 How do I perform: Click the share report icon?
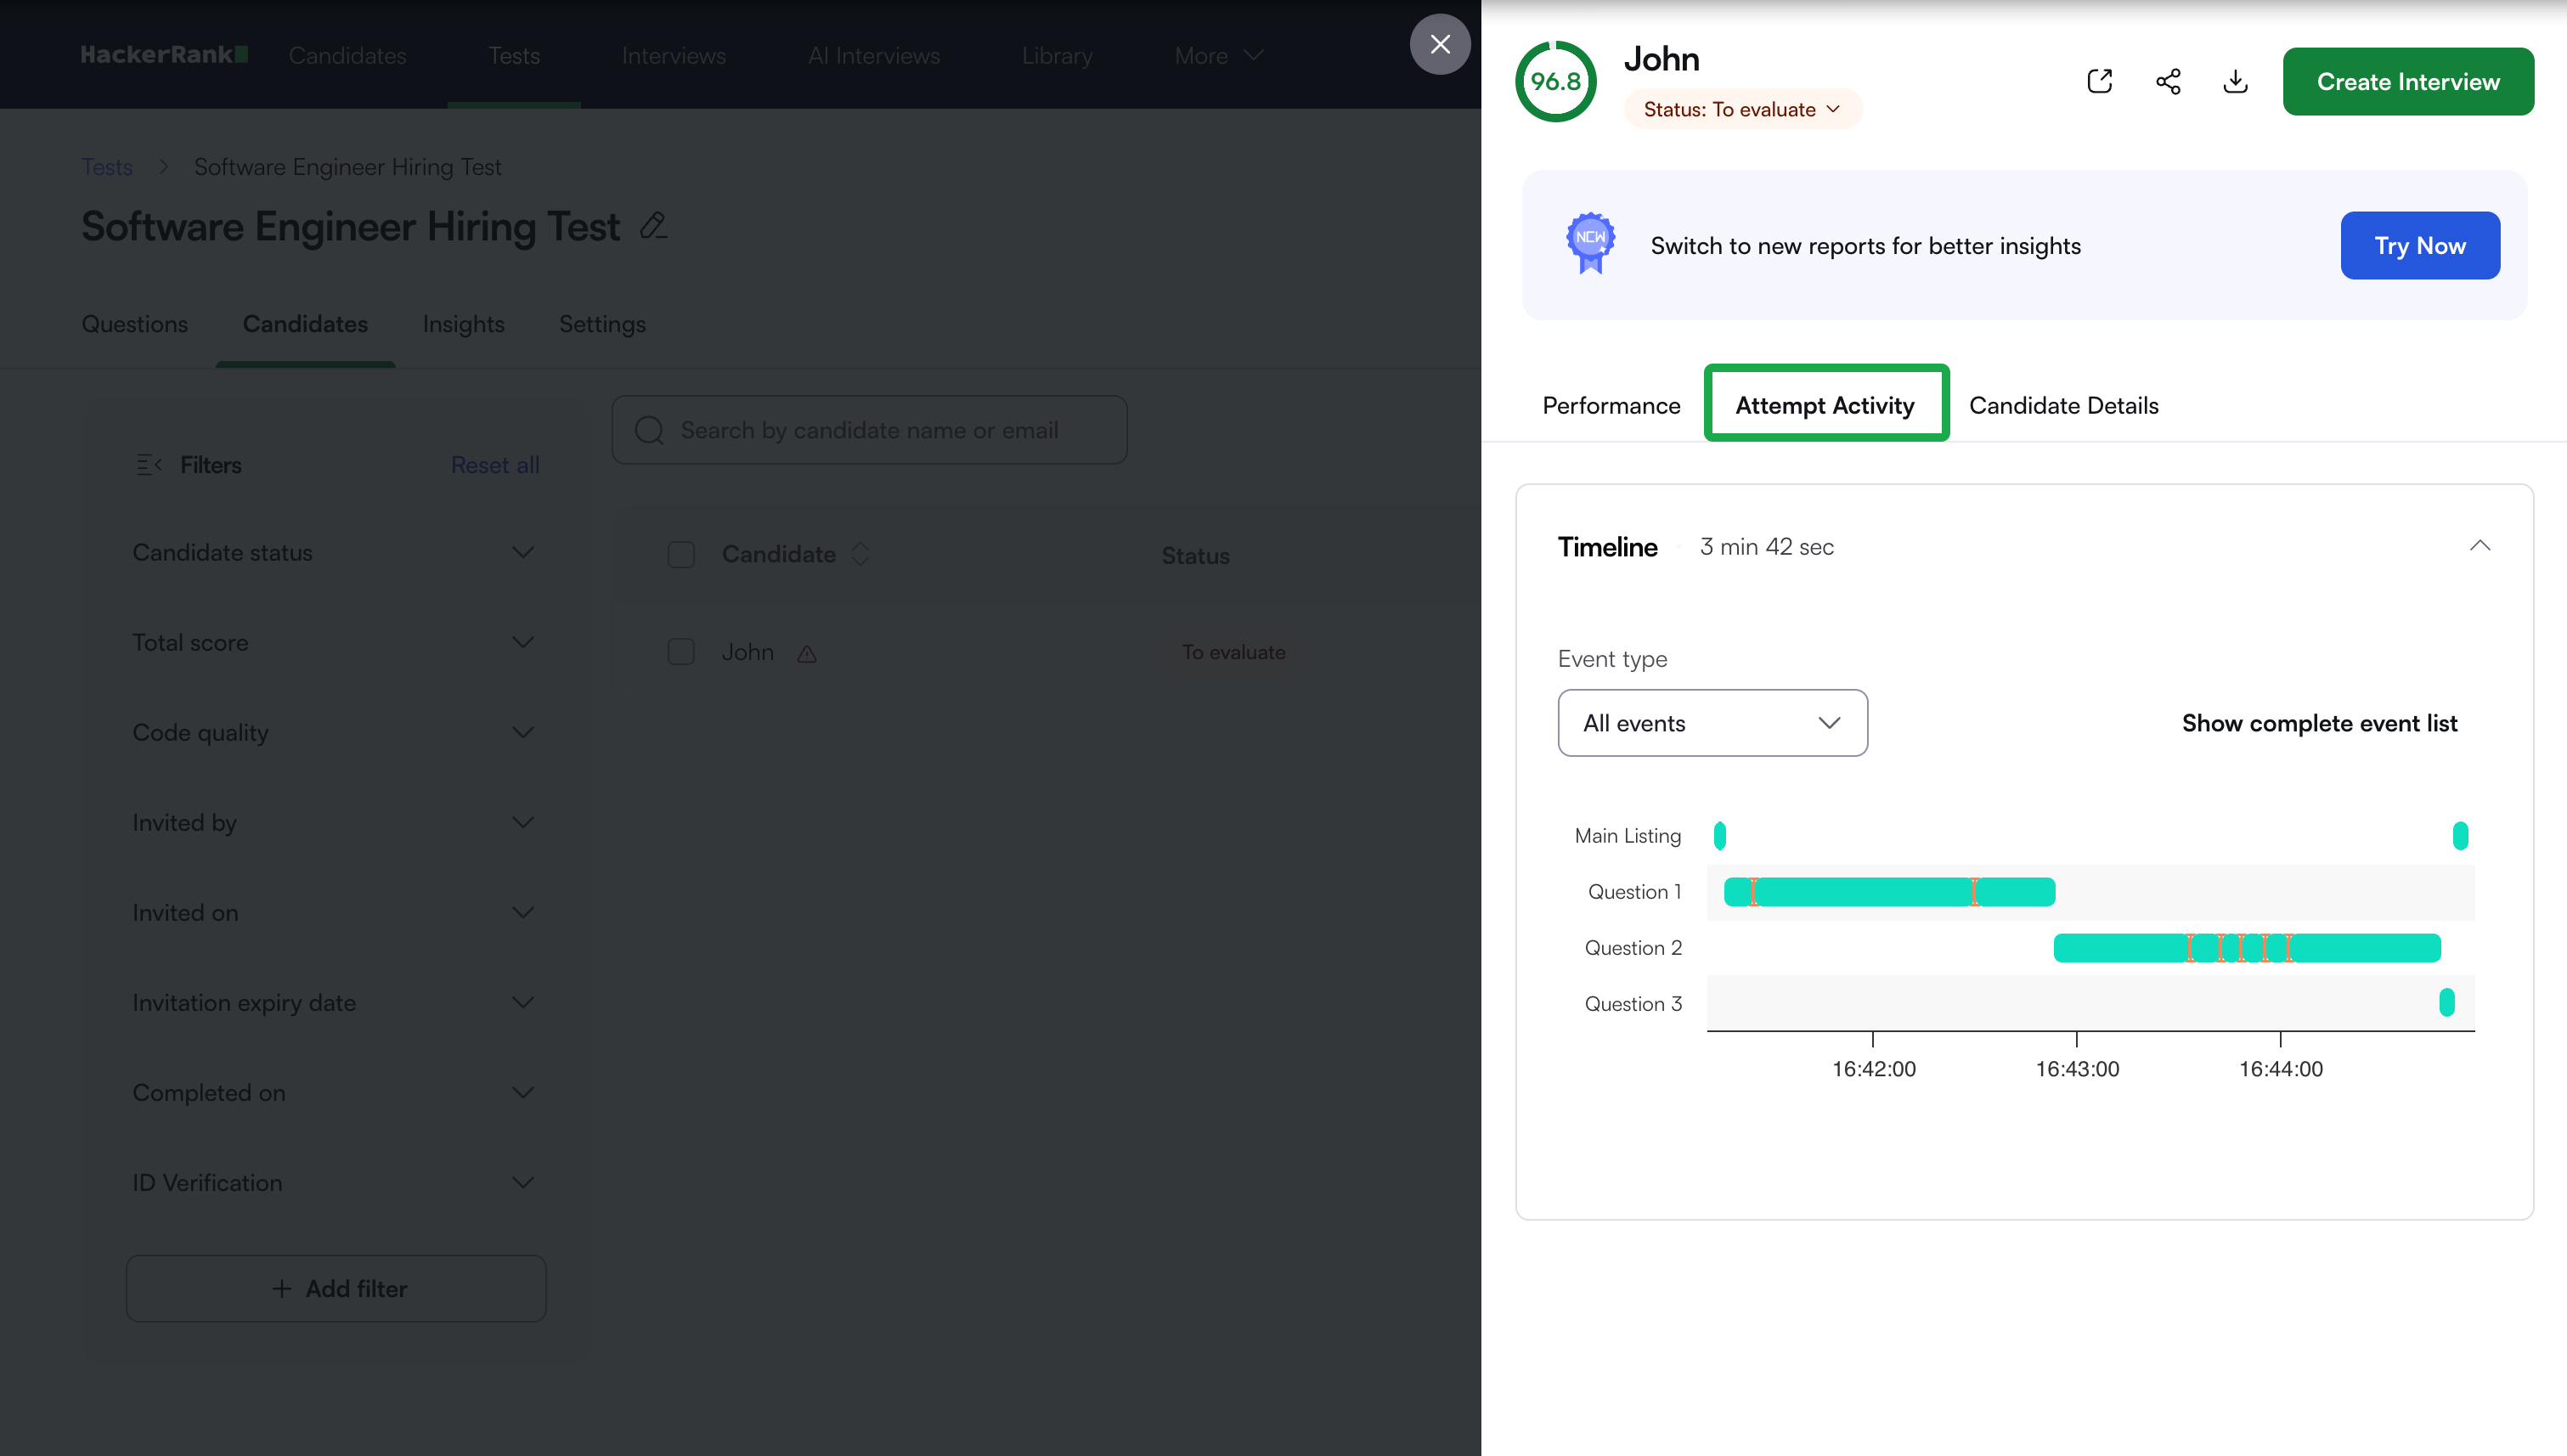(x=2167, y=81)
